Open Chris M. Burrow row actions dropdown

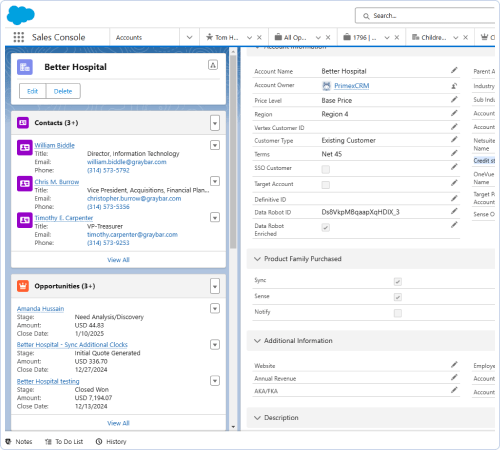[215, 181]
